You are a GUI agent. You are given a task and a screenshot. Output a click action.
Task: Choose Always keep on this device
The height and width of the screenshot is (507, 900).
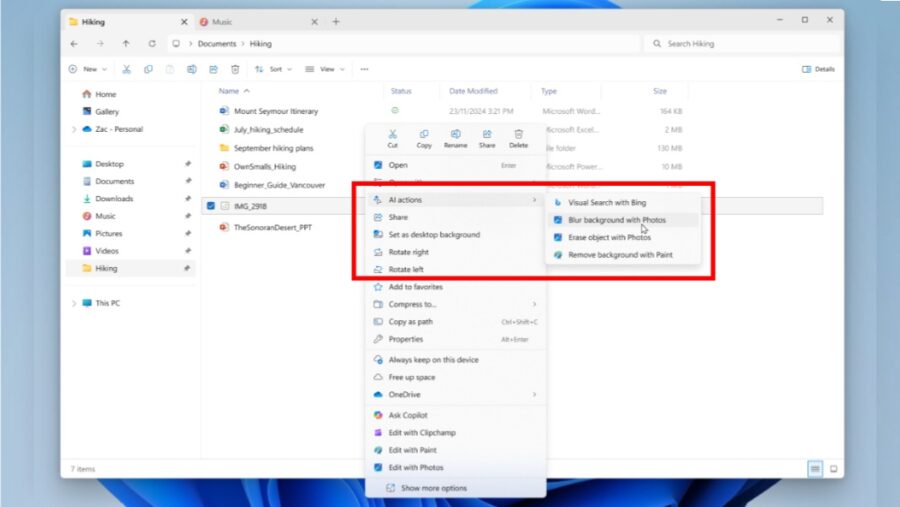tap(456, 360)
